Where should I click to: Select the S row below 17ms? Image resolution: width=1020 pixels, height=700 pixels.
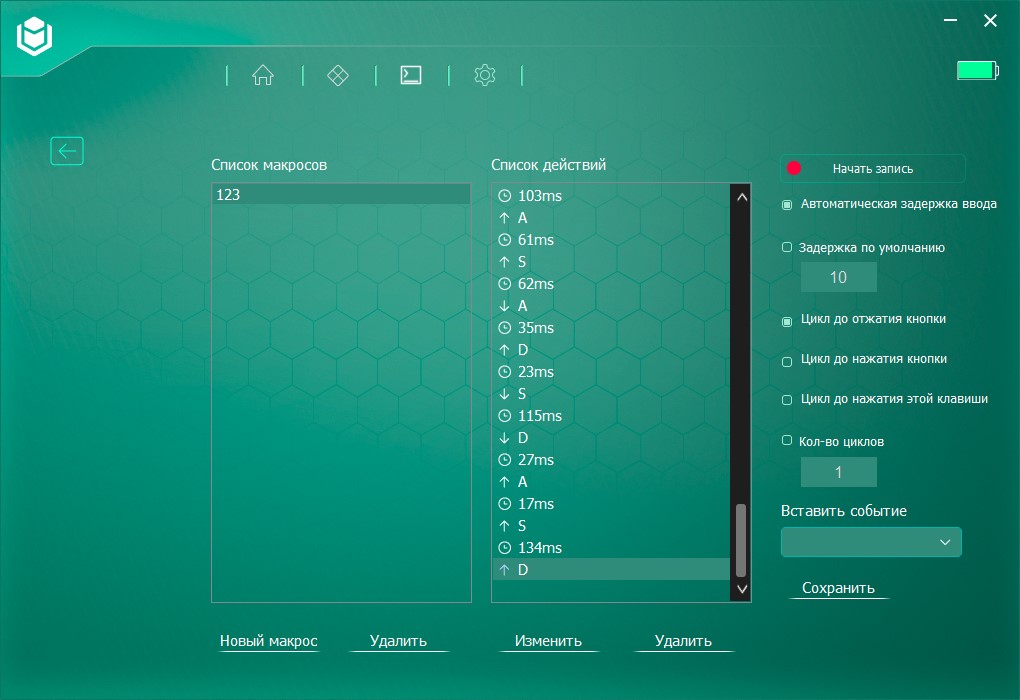tap(611, 526)
